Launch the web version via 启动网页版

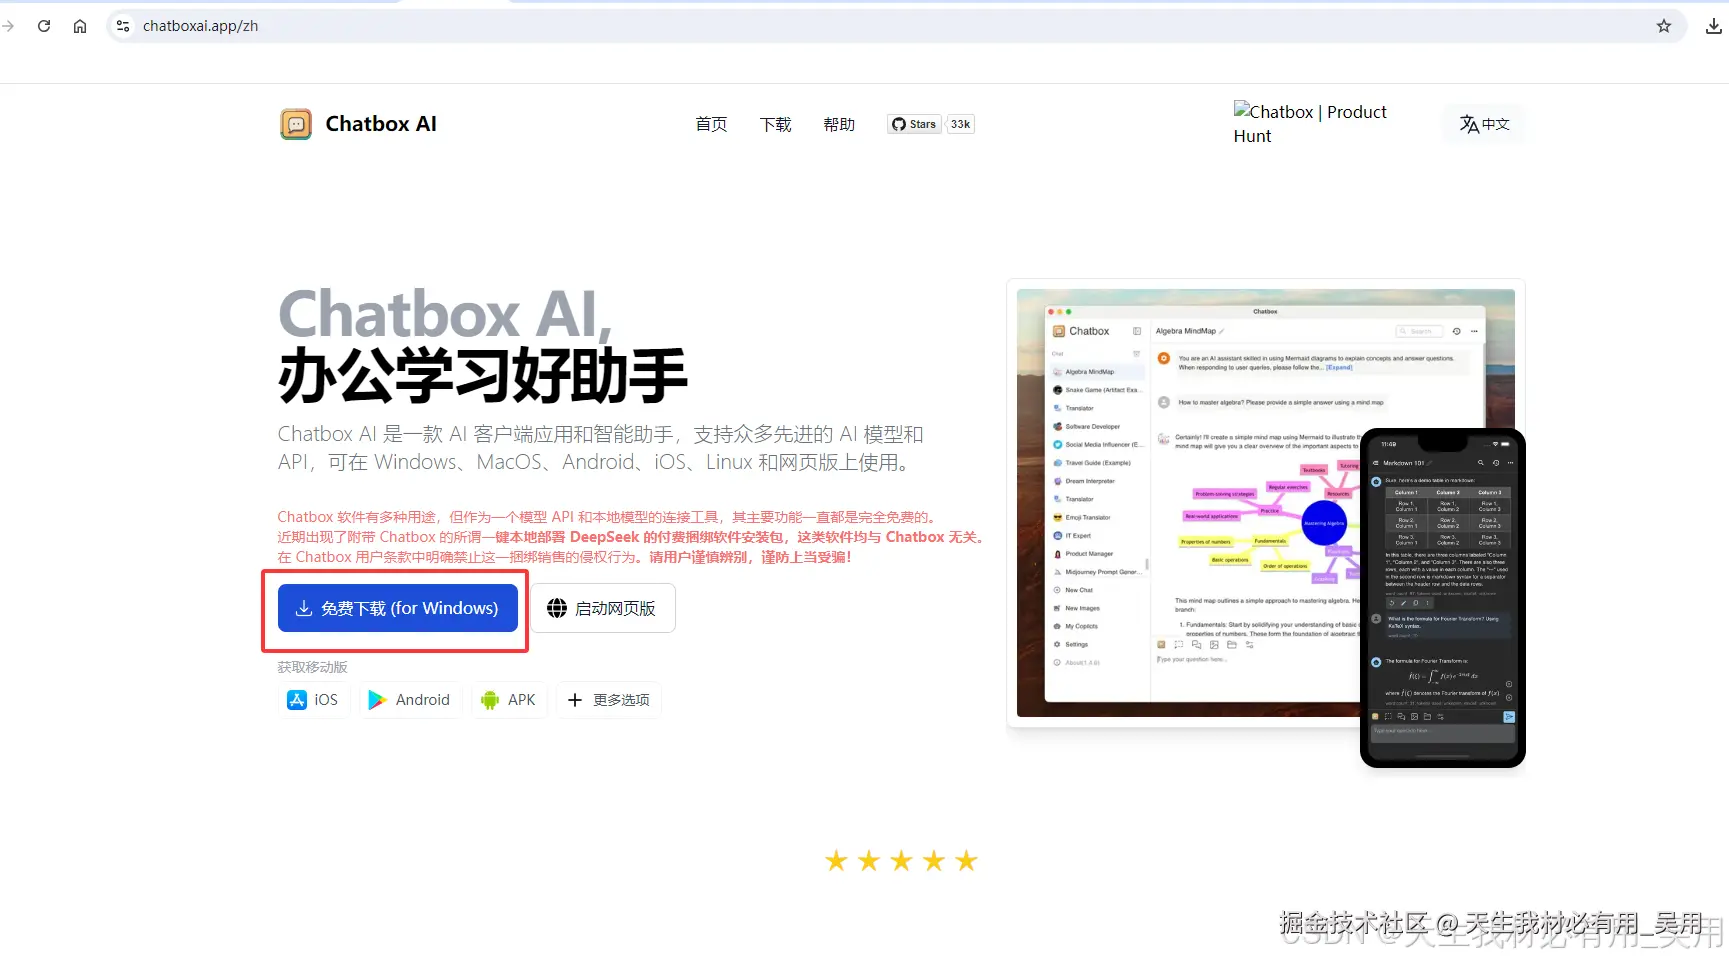[603, 608]
